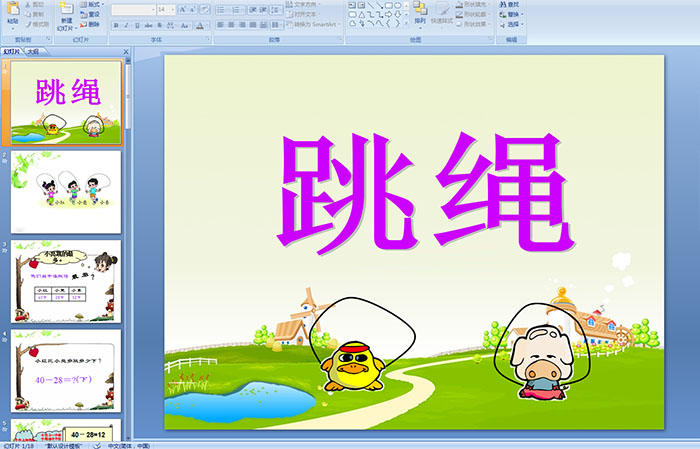
Task: Clear all formatting with the eraser icon
Action: click(x=204, y=9)
